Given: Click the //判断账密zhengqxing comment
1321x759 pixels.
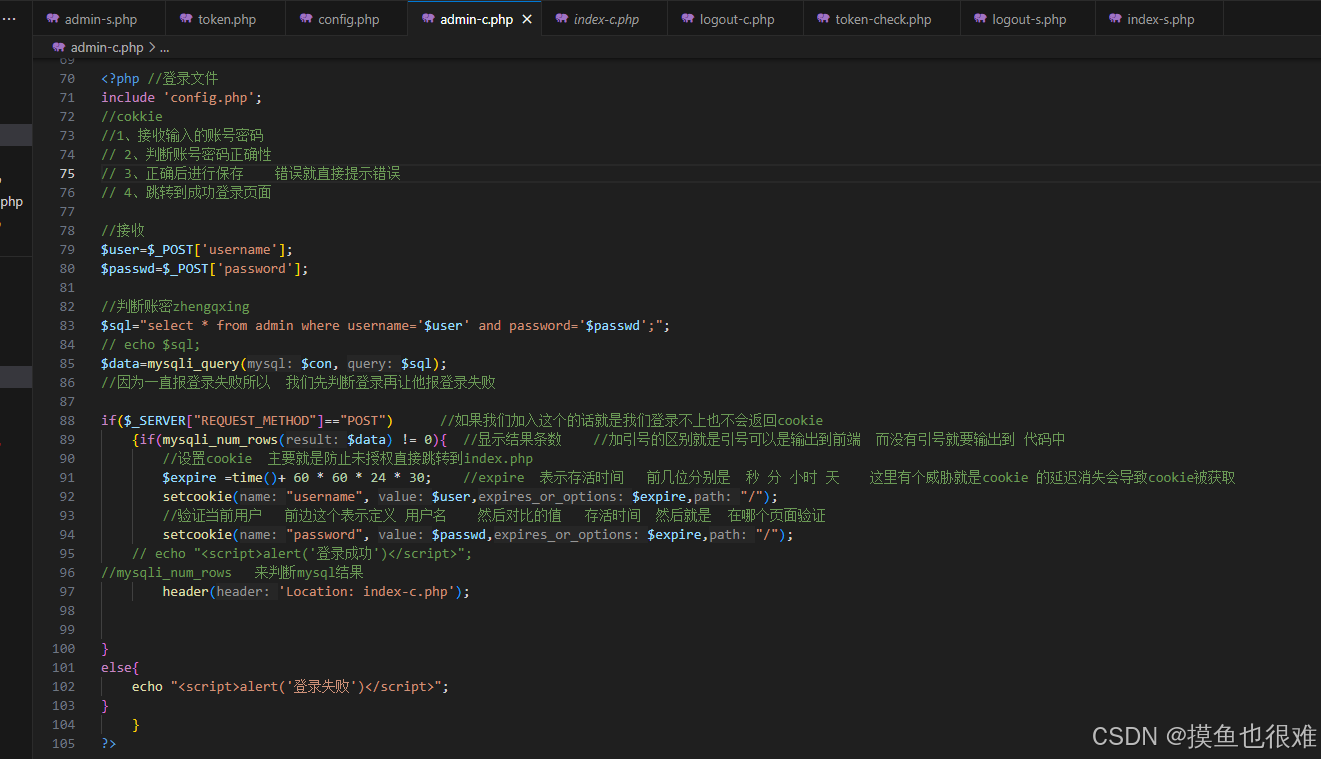Looking at the screenshot, I should pos(175,306).
